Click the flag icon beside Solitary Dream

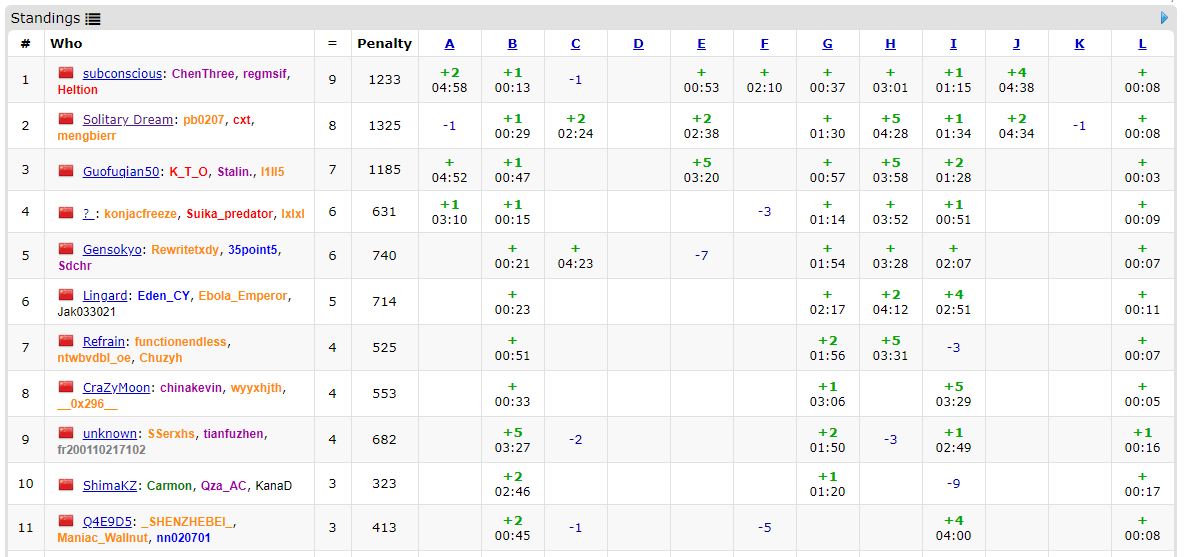[67, 119]
